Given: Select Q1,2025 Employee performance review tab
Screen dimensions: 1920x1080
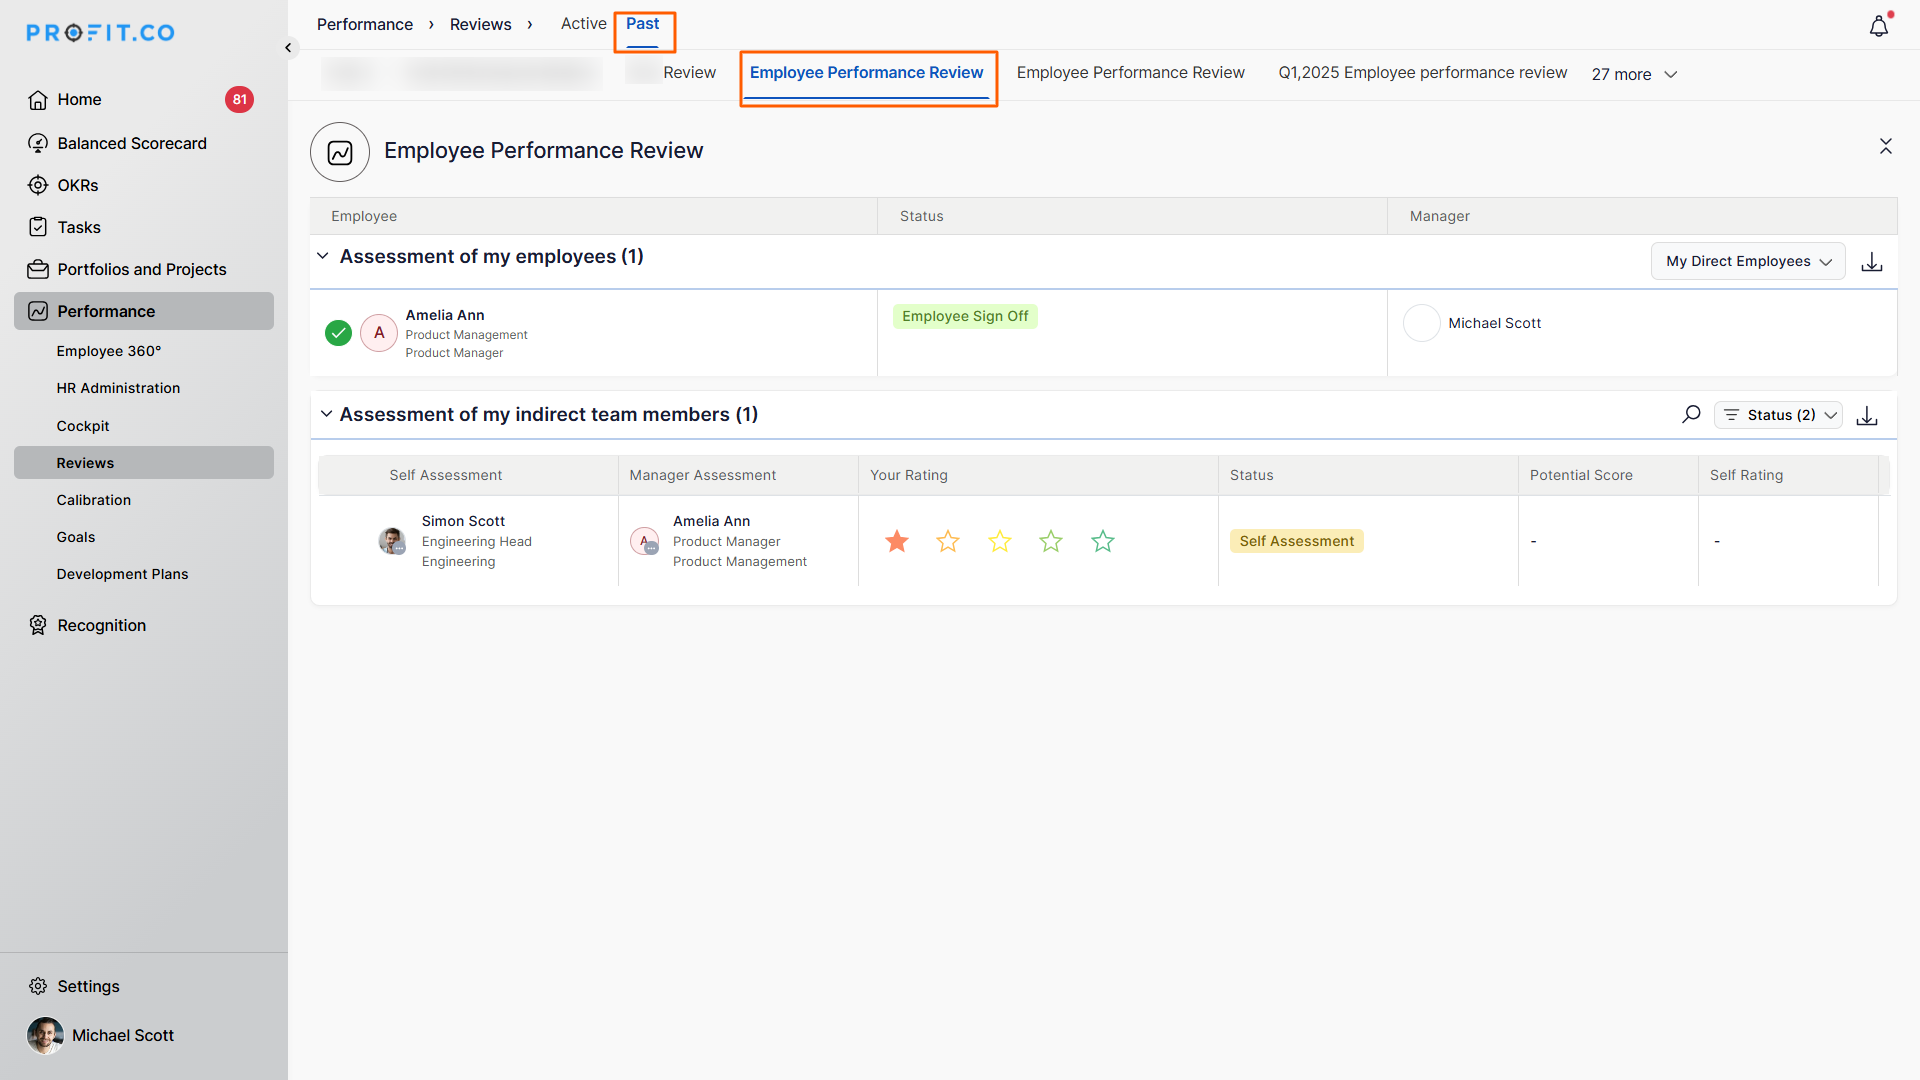Looking at the screenshot, I should [x=1422, y=72].
